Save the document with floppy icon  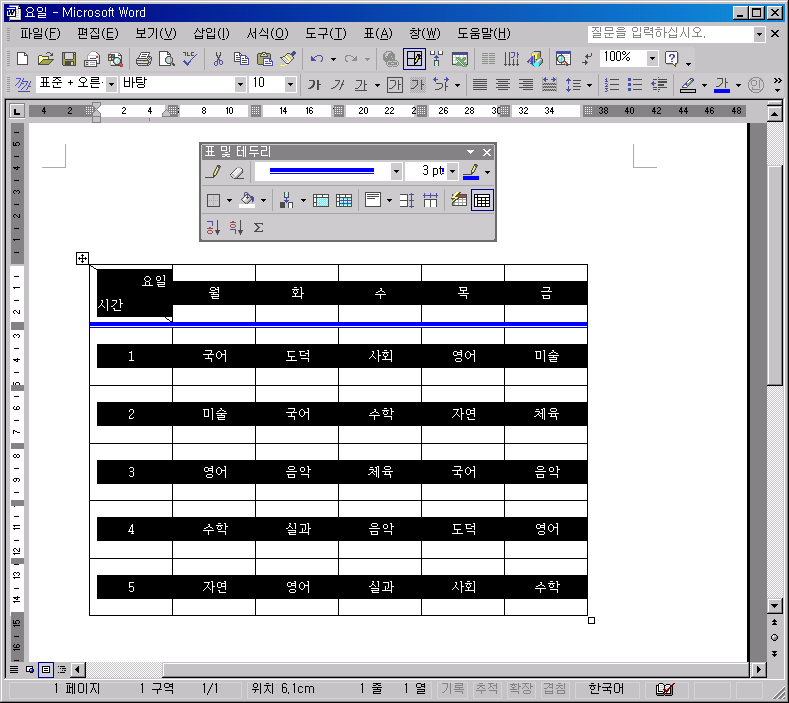click(69, 59)
